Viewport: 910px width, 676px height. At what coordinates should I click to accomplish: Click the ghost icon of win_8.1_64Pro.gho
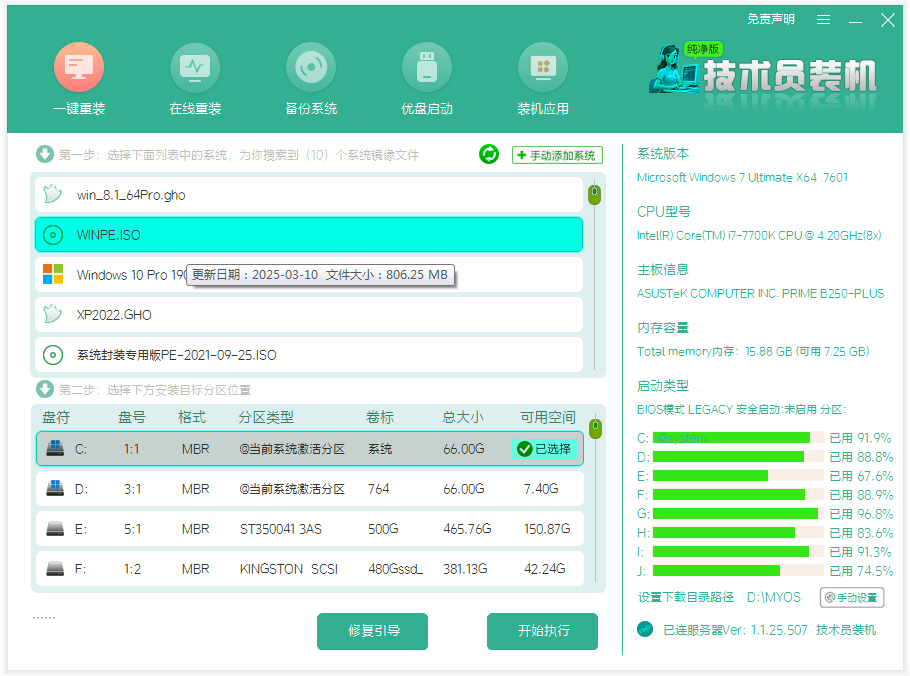click(x=52, y=194)
